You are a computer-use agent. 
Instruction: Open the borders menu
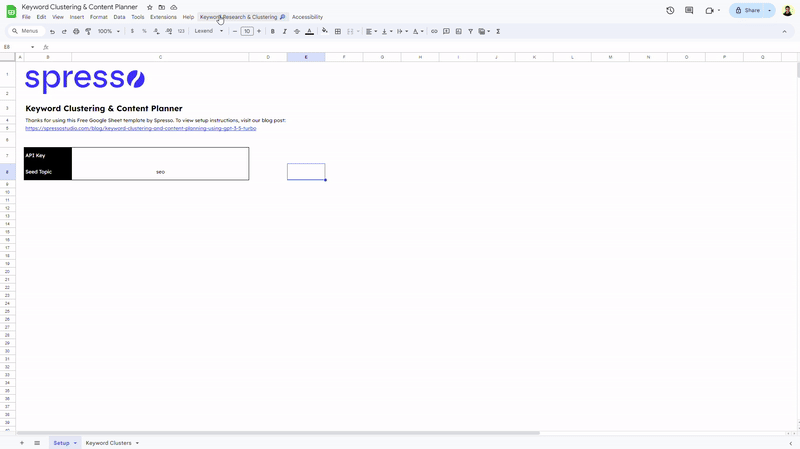point(338,32)
